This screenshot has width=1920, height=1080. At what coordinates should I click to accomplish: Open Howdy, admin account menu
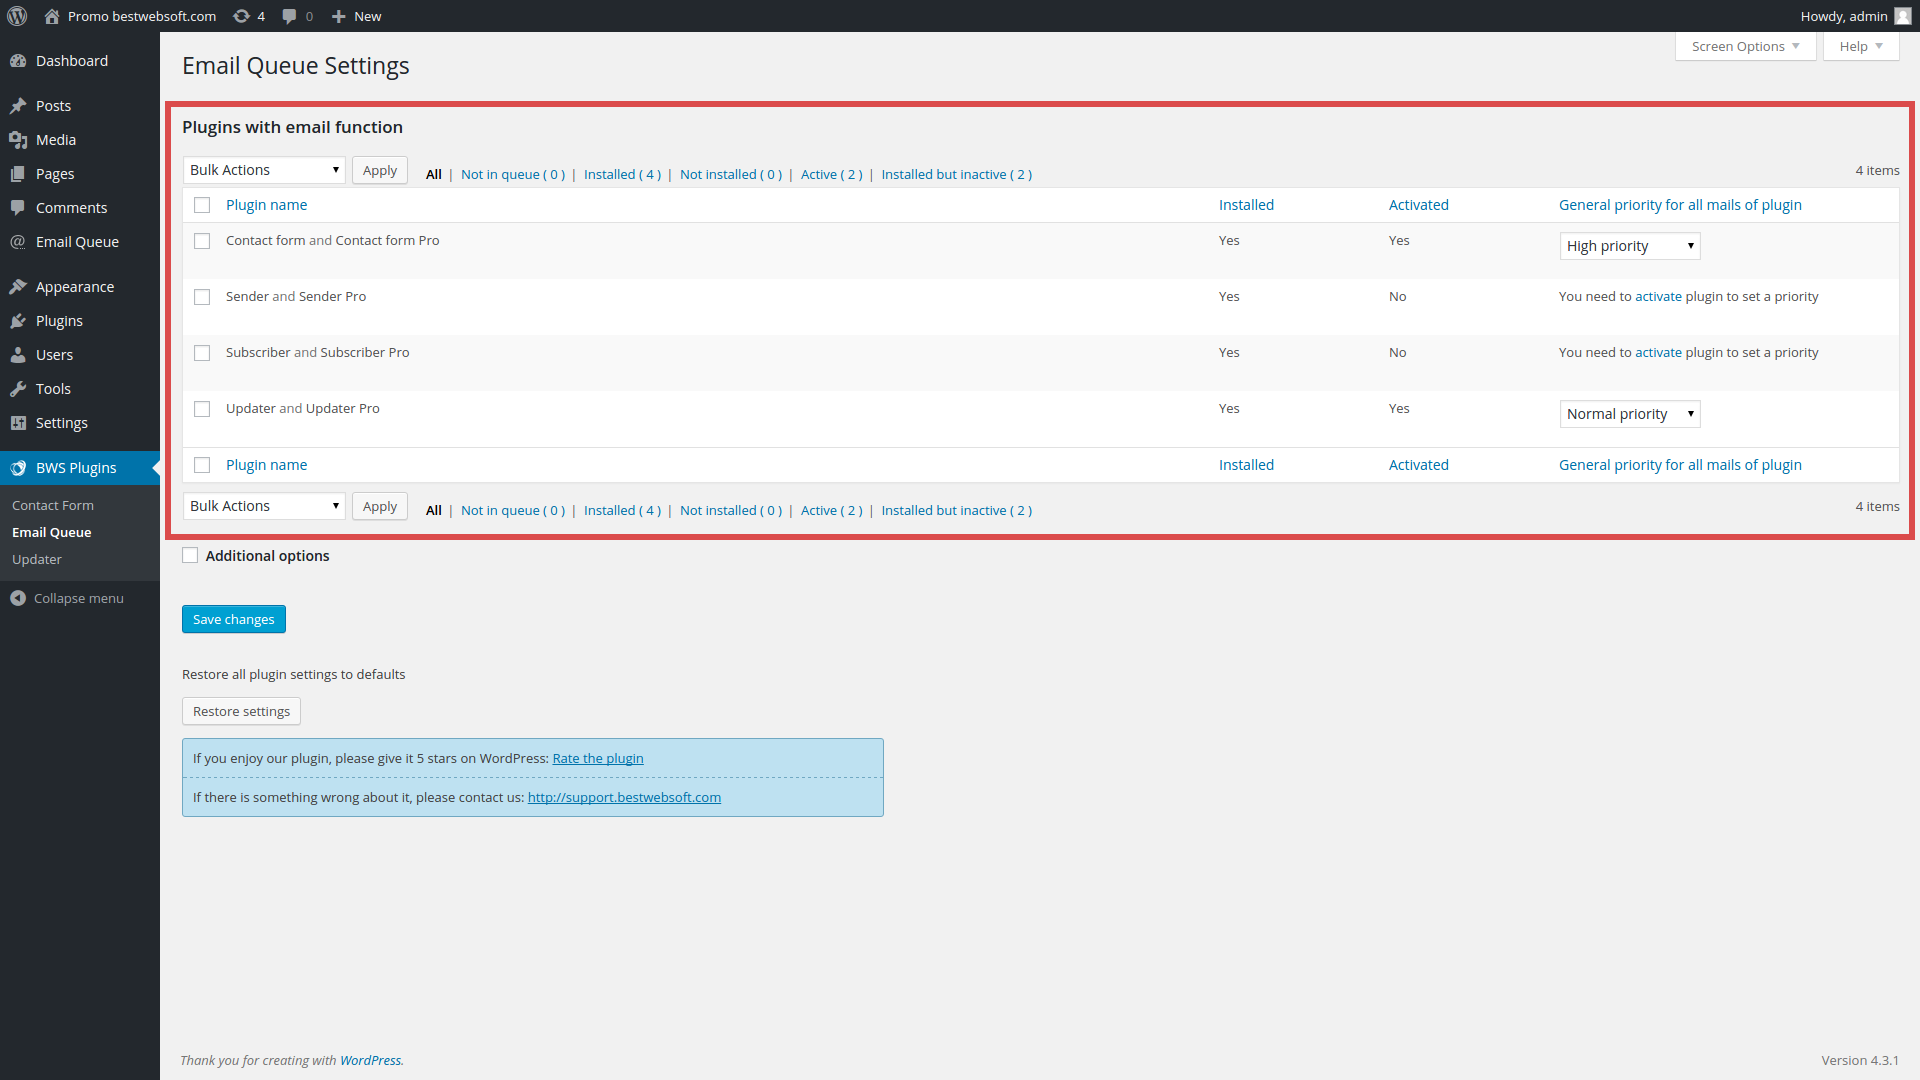click(1855, 16)
